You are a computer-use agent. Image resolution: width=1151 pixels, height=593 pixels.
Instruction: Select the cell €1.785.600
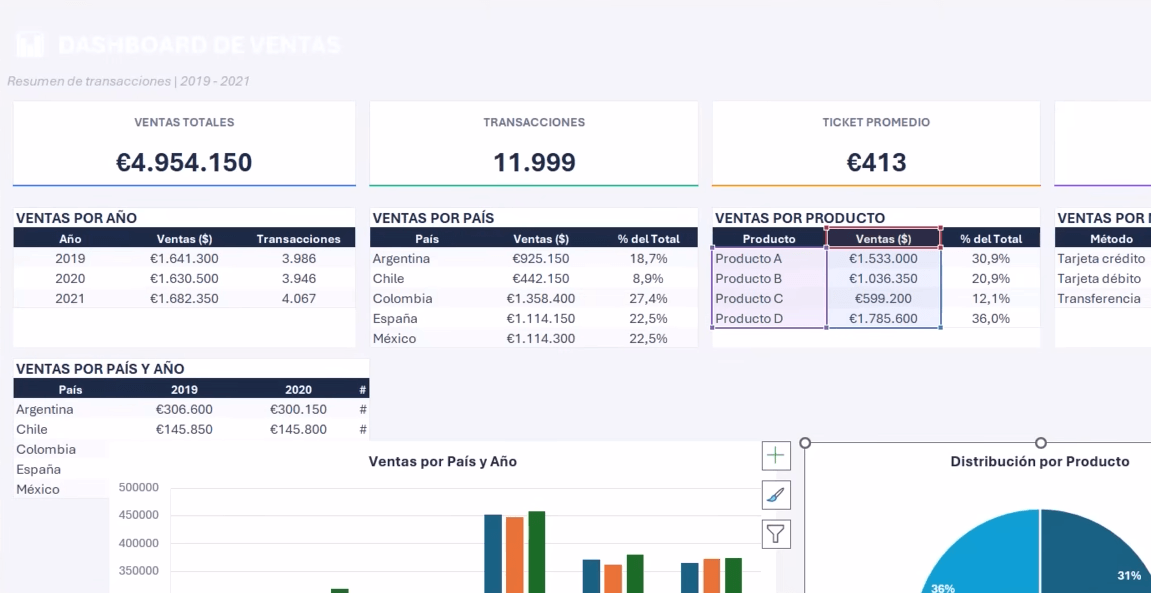click(883, 319)
